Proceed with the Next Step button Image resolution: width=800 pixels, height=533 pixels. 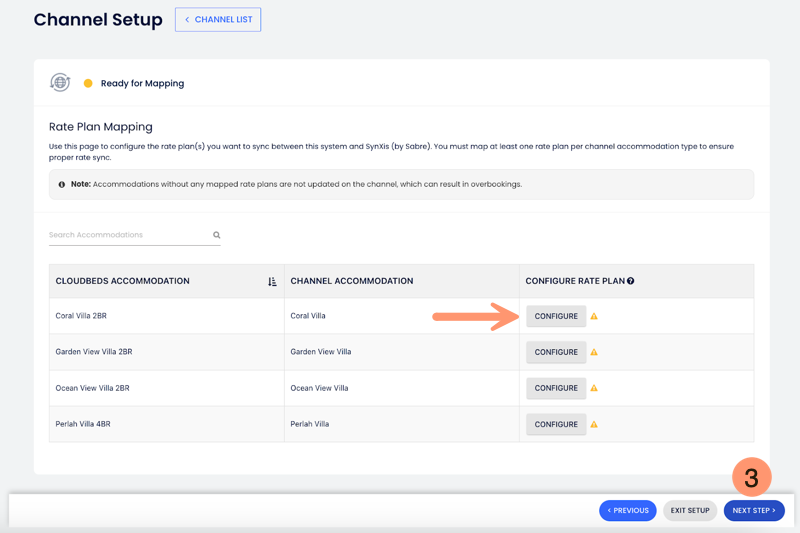pyautogui.click(x=754, y=510)
